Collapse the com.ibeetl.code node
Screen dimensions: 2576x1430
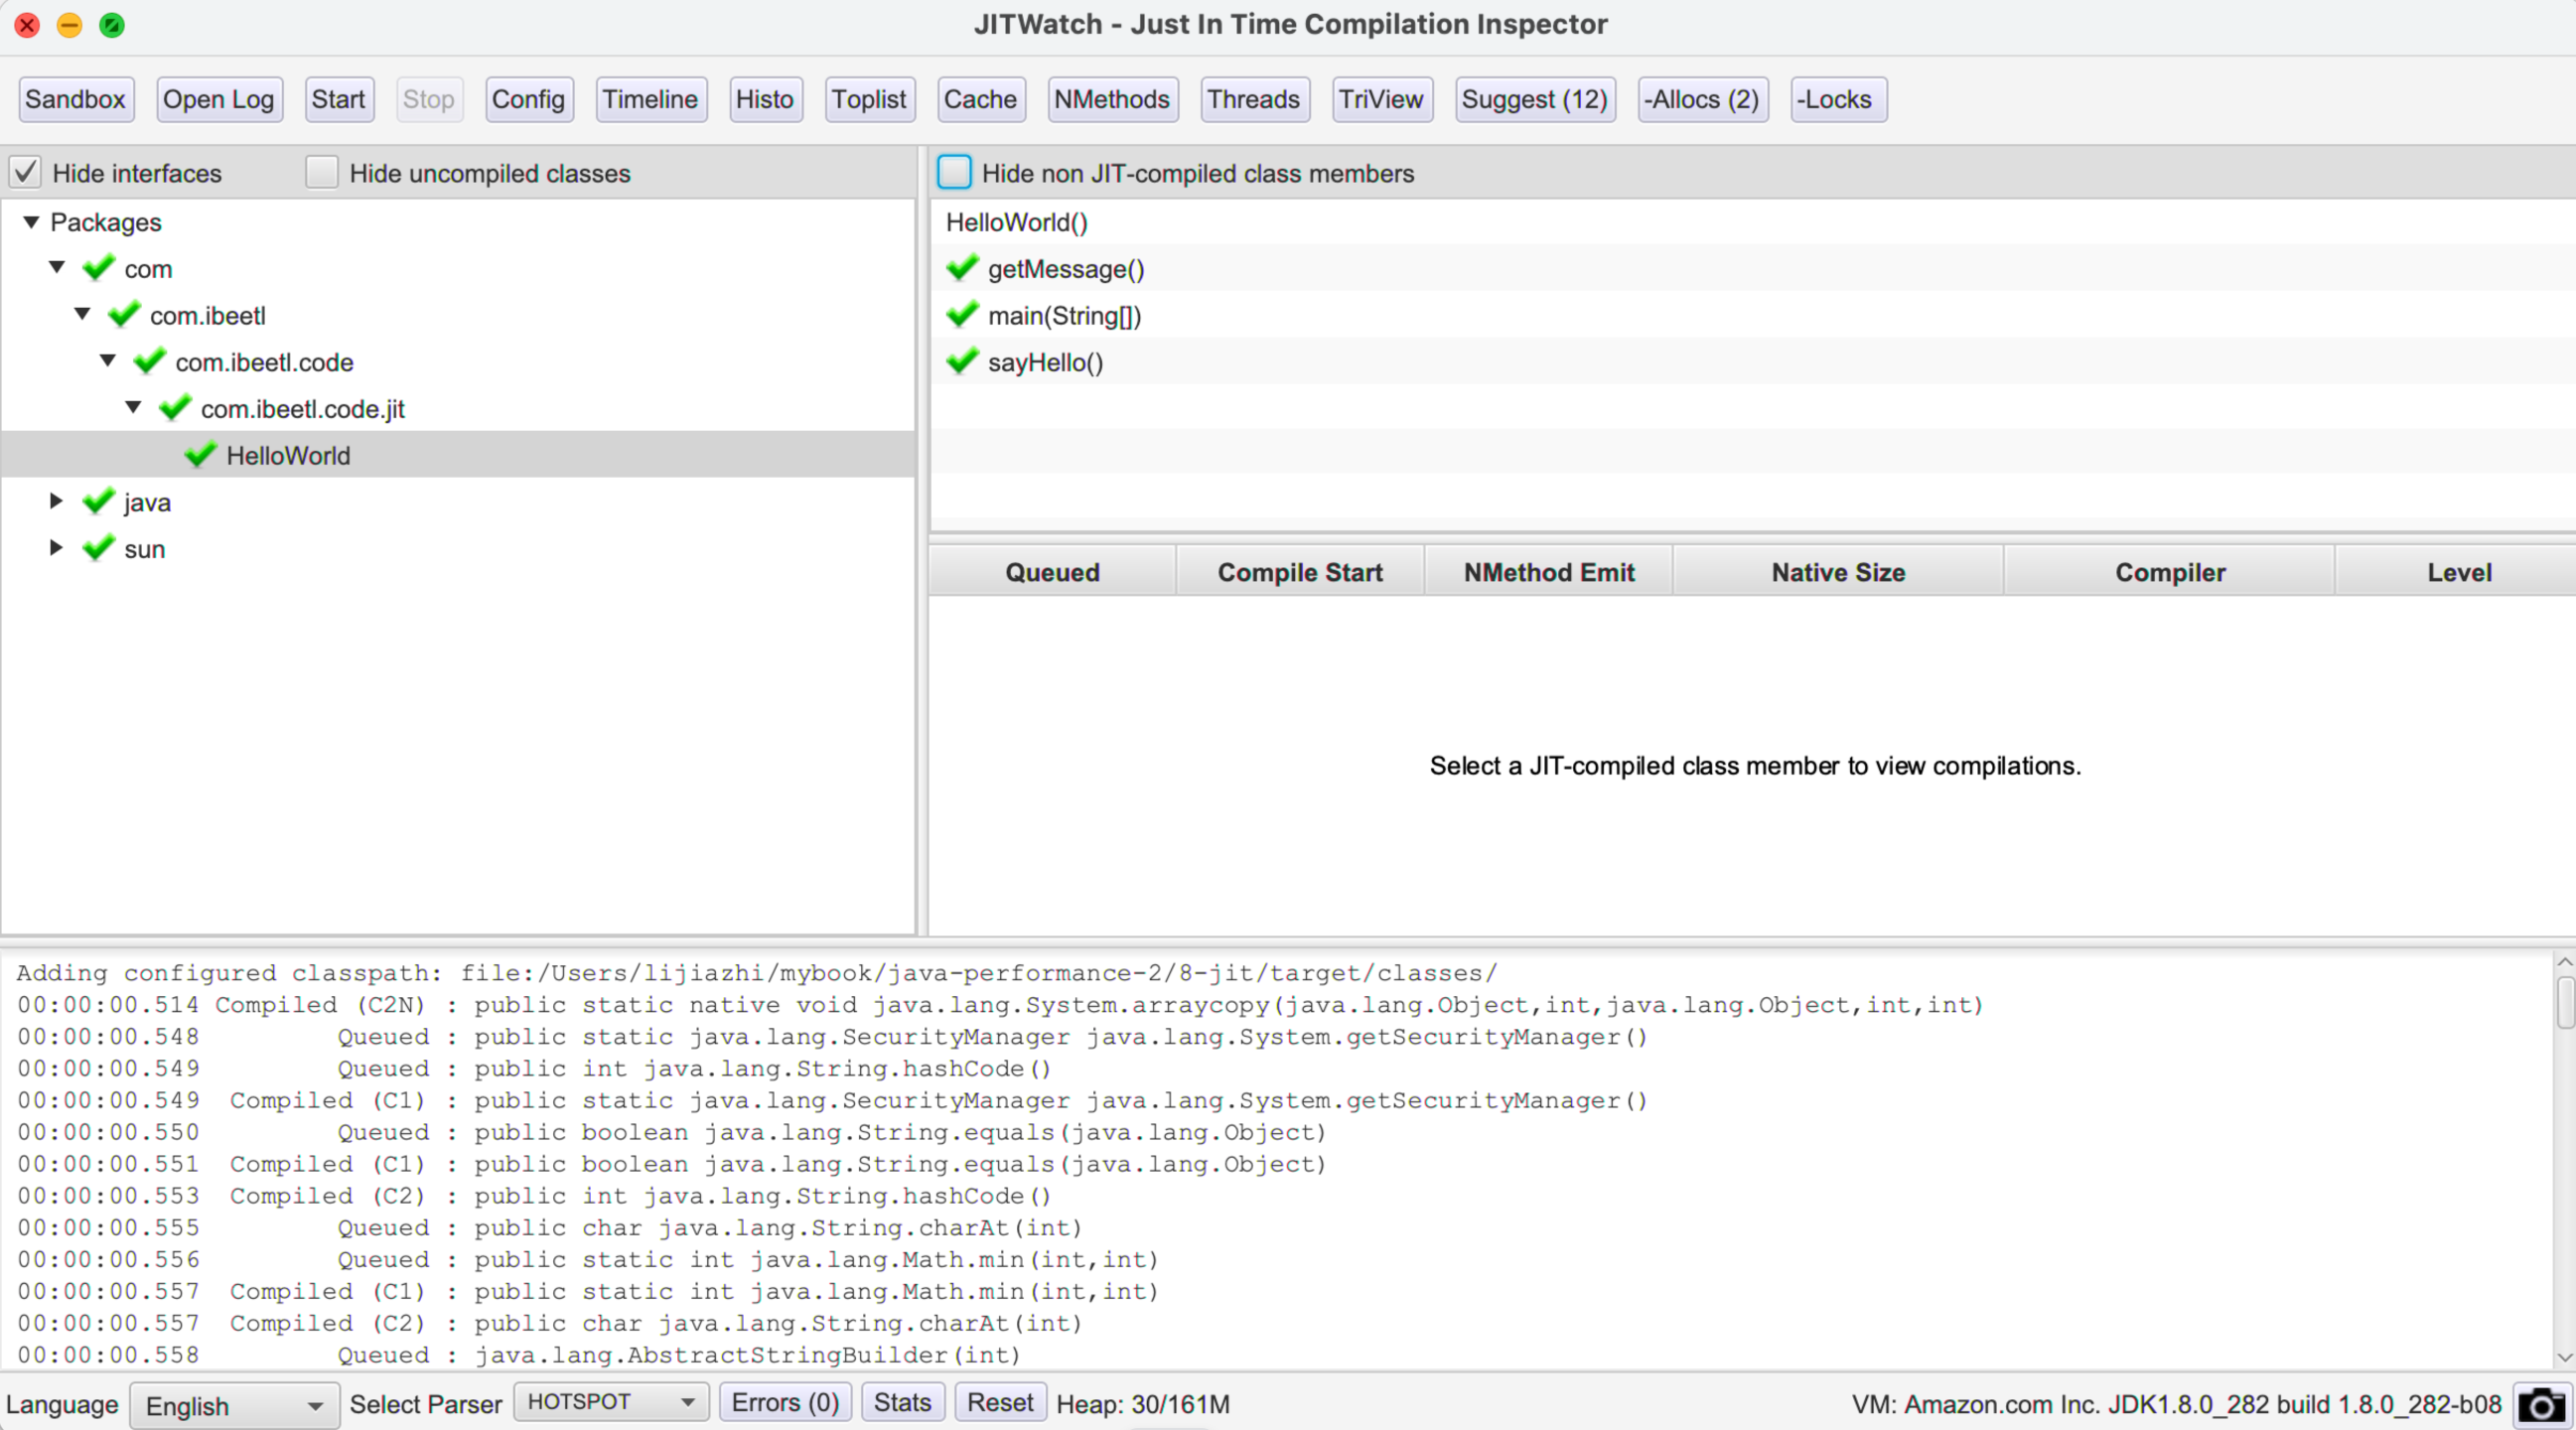tap(108, 361)
